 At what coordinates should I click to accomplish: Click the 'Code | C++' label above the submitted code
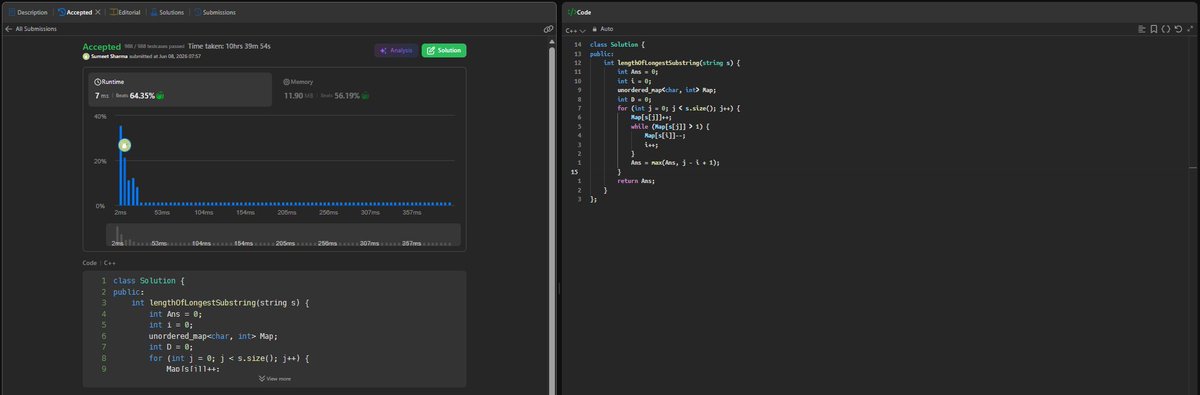100,263
